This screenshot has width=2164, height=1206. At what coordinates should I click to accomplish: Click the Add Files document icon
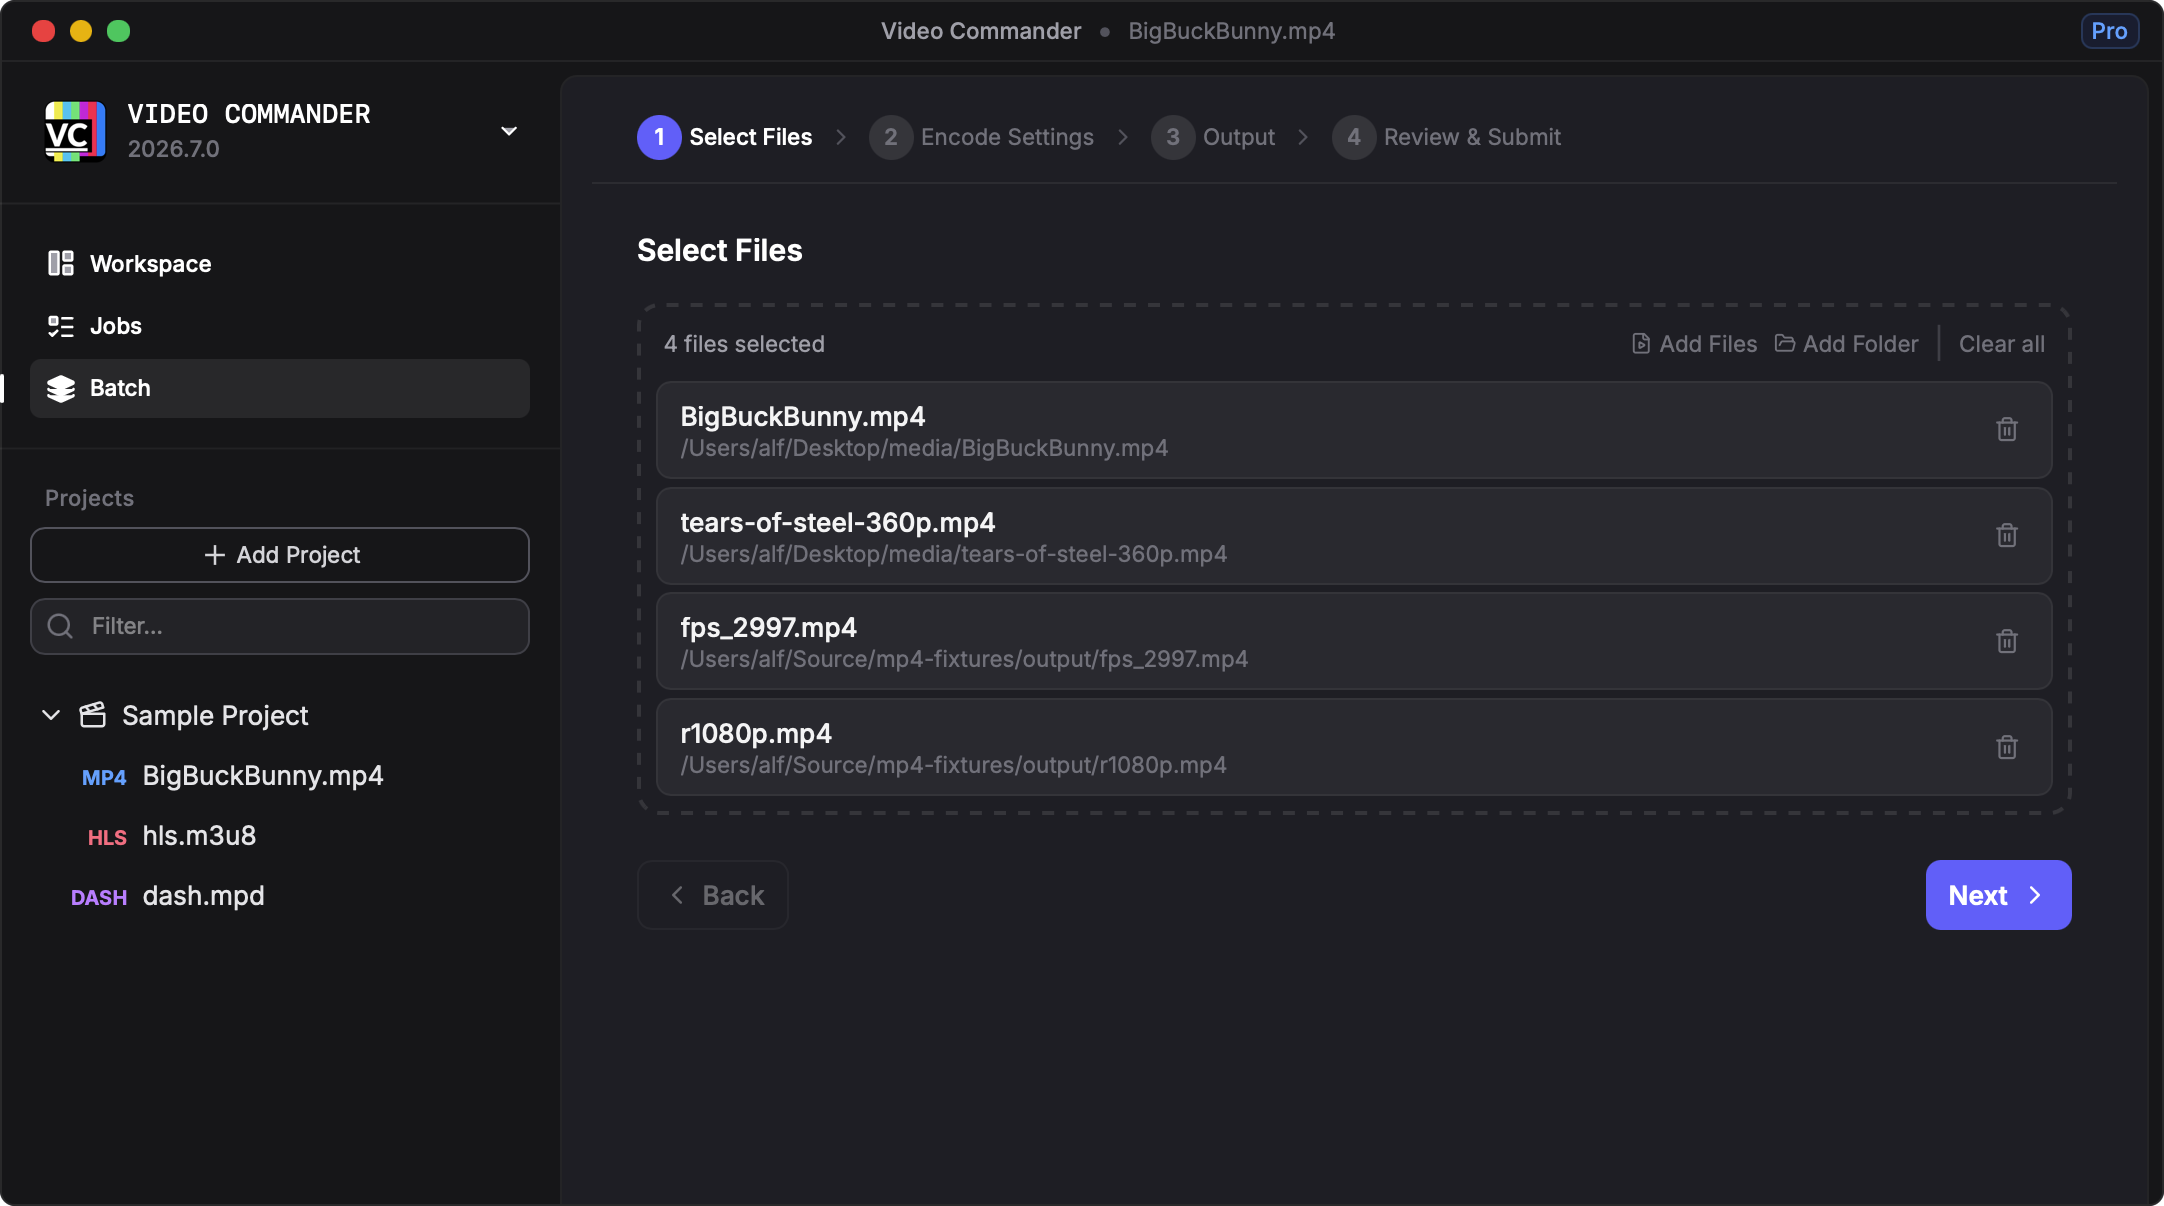pos(1641,344)
